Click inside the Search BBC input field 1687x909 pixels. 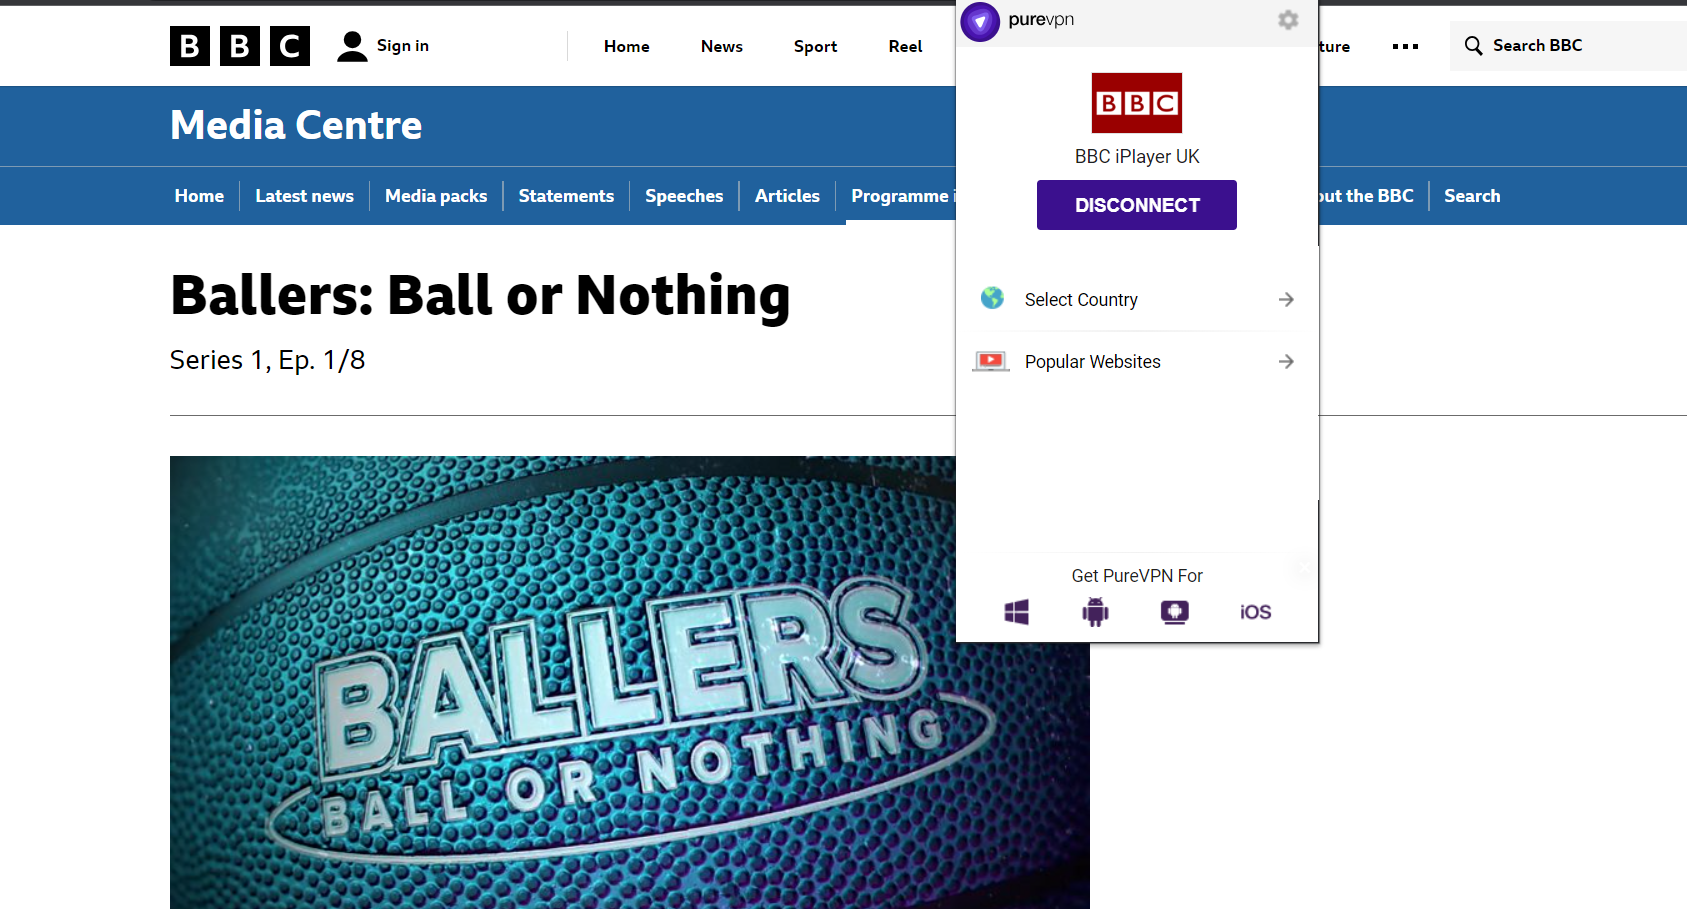[x=1560, y=45]
